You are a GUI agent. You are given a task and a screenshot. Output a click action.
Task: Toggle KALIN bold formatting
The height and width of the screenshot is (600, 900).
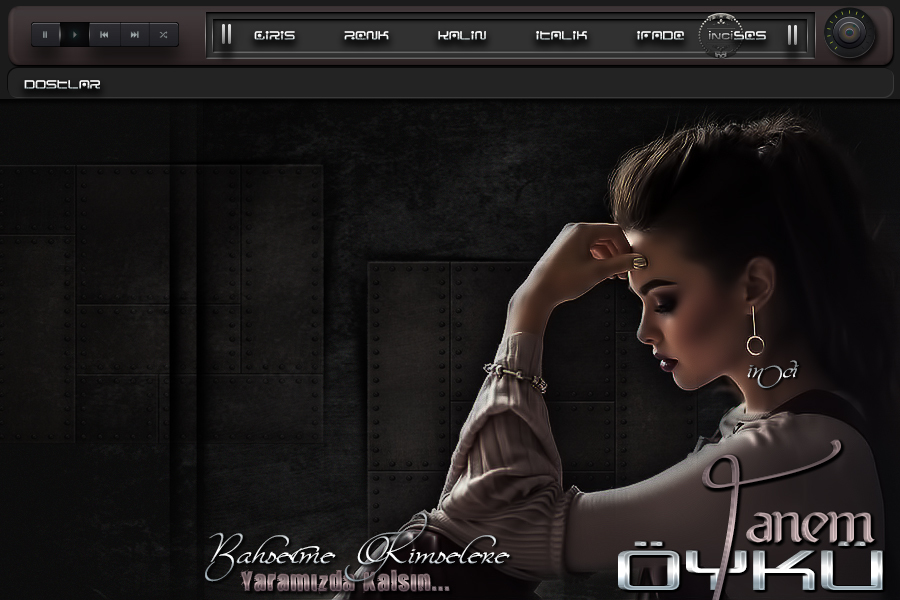(462, 35)
